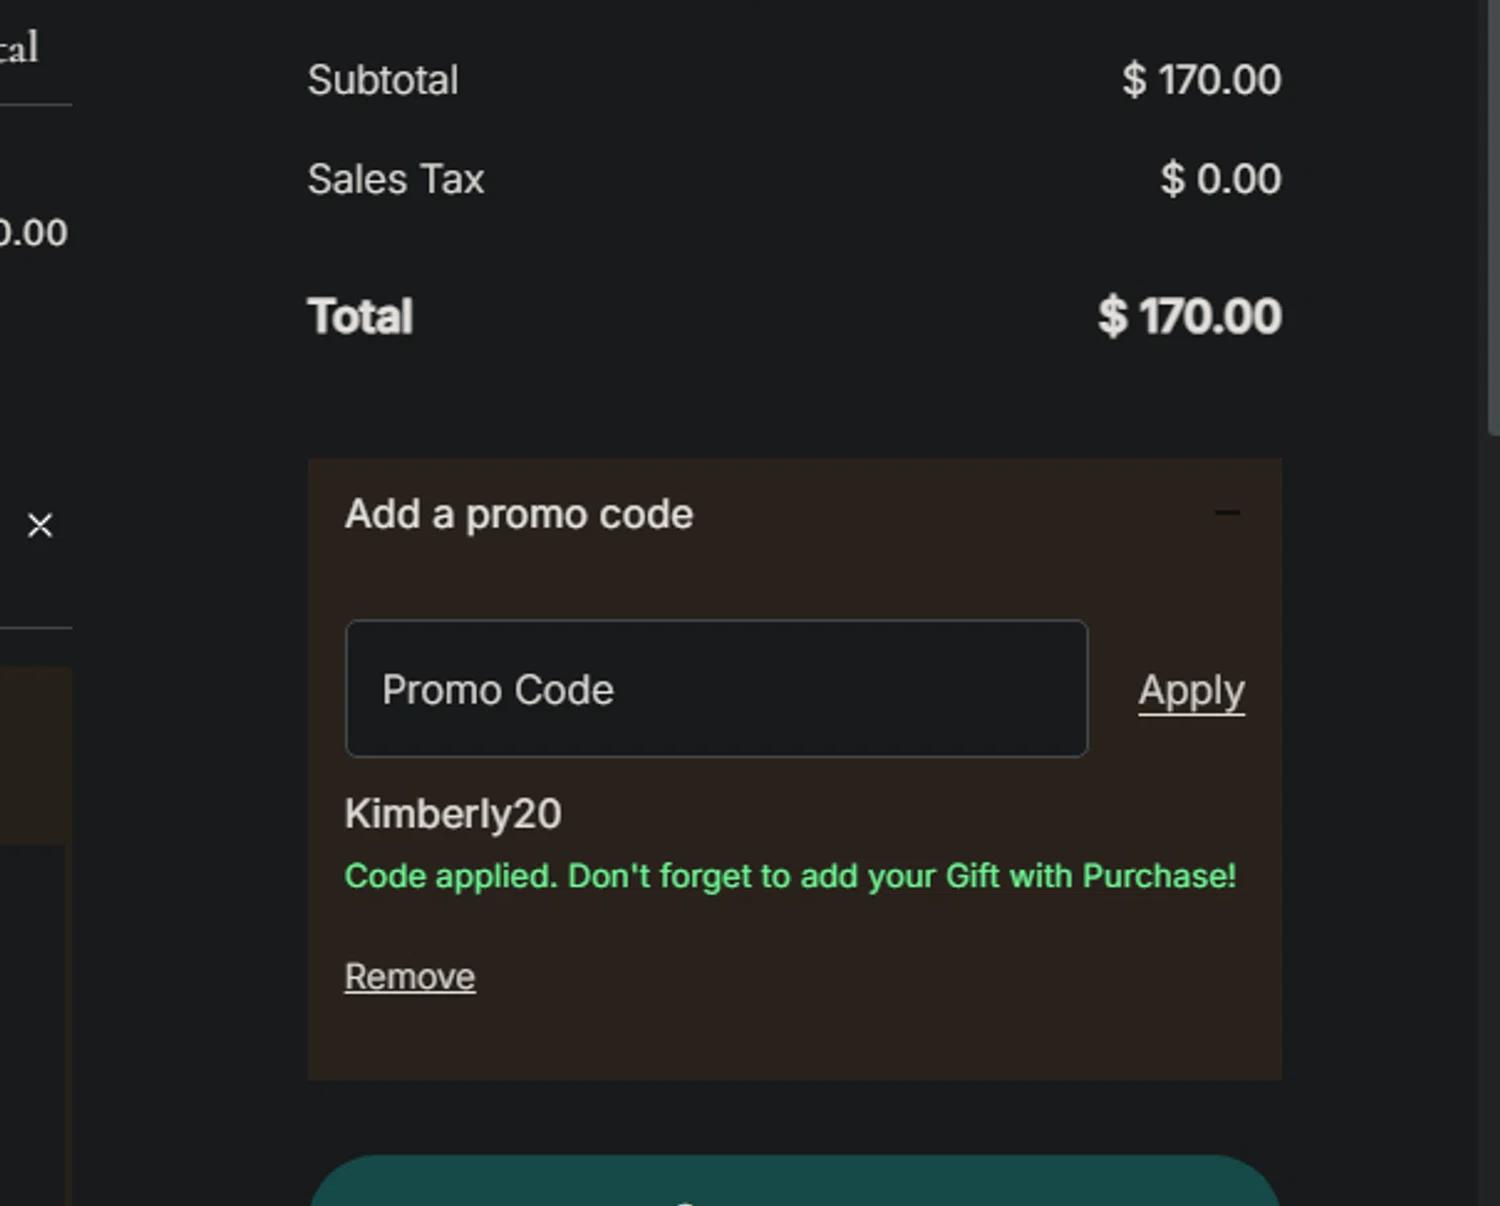Click the Subtotal amount $ 170.00
Viewport: 1500px width, 1206px height.
tap(1201, 80)
